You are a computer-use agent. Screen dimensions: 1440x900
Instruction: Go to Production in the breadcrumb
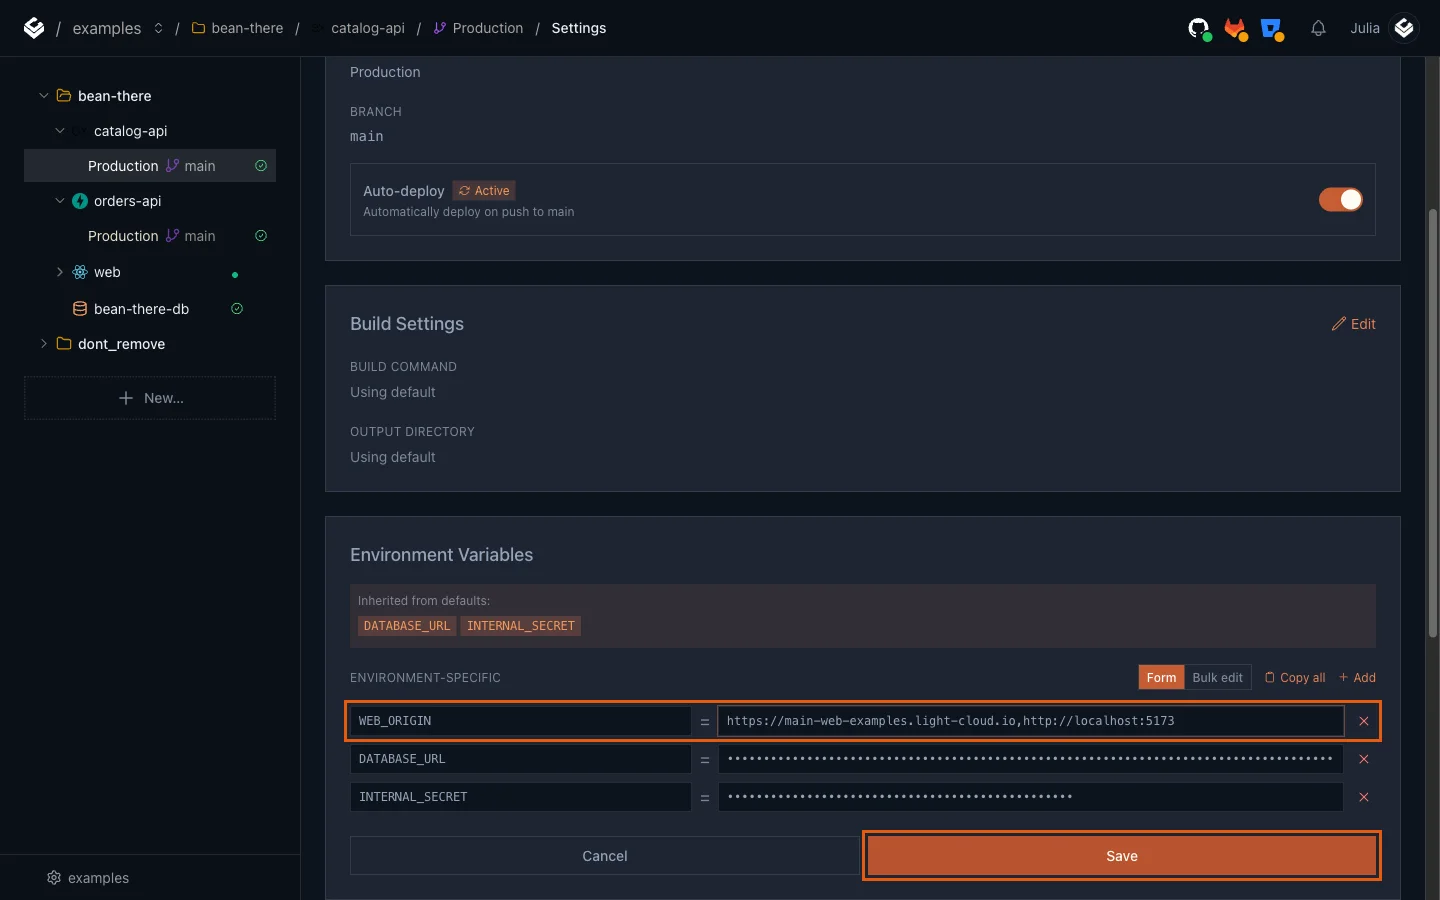coord(487,28)
